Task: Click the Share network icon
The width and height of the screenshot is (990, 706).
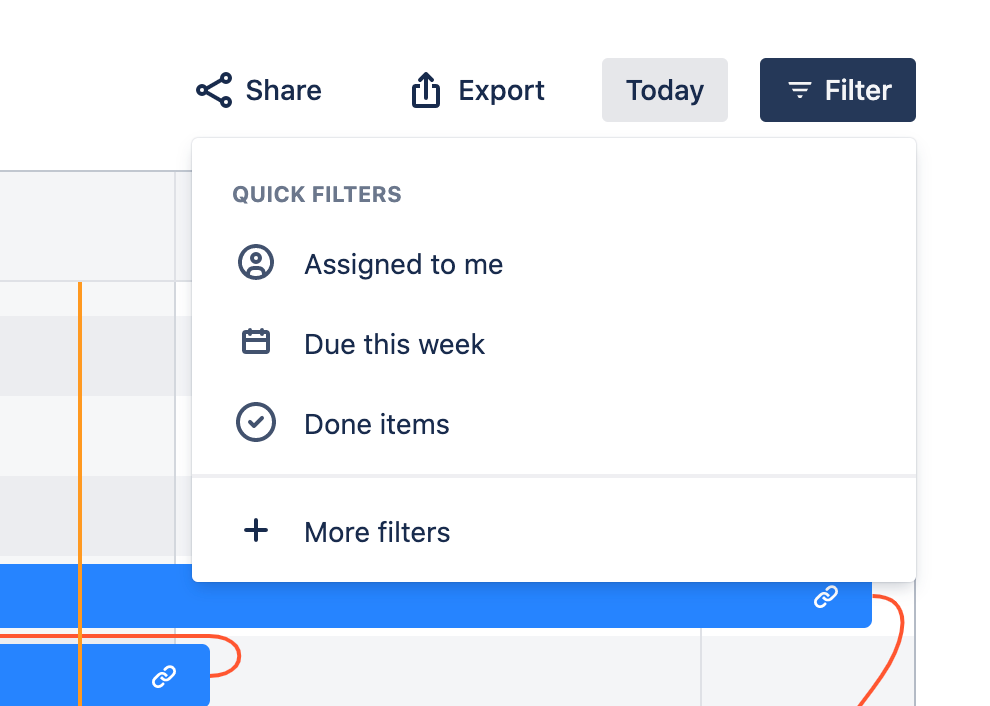Action: coord(214,90)
